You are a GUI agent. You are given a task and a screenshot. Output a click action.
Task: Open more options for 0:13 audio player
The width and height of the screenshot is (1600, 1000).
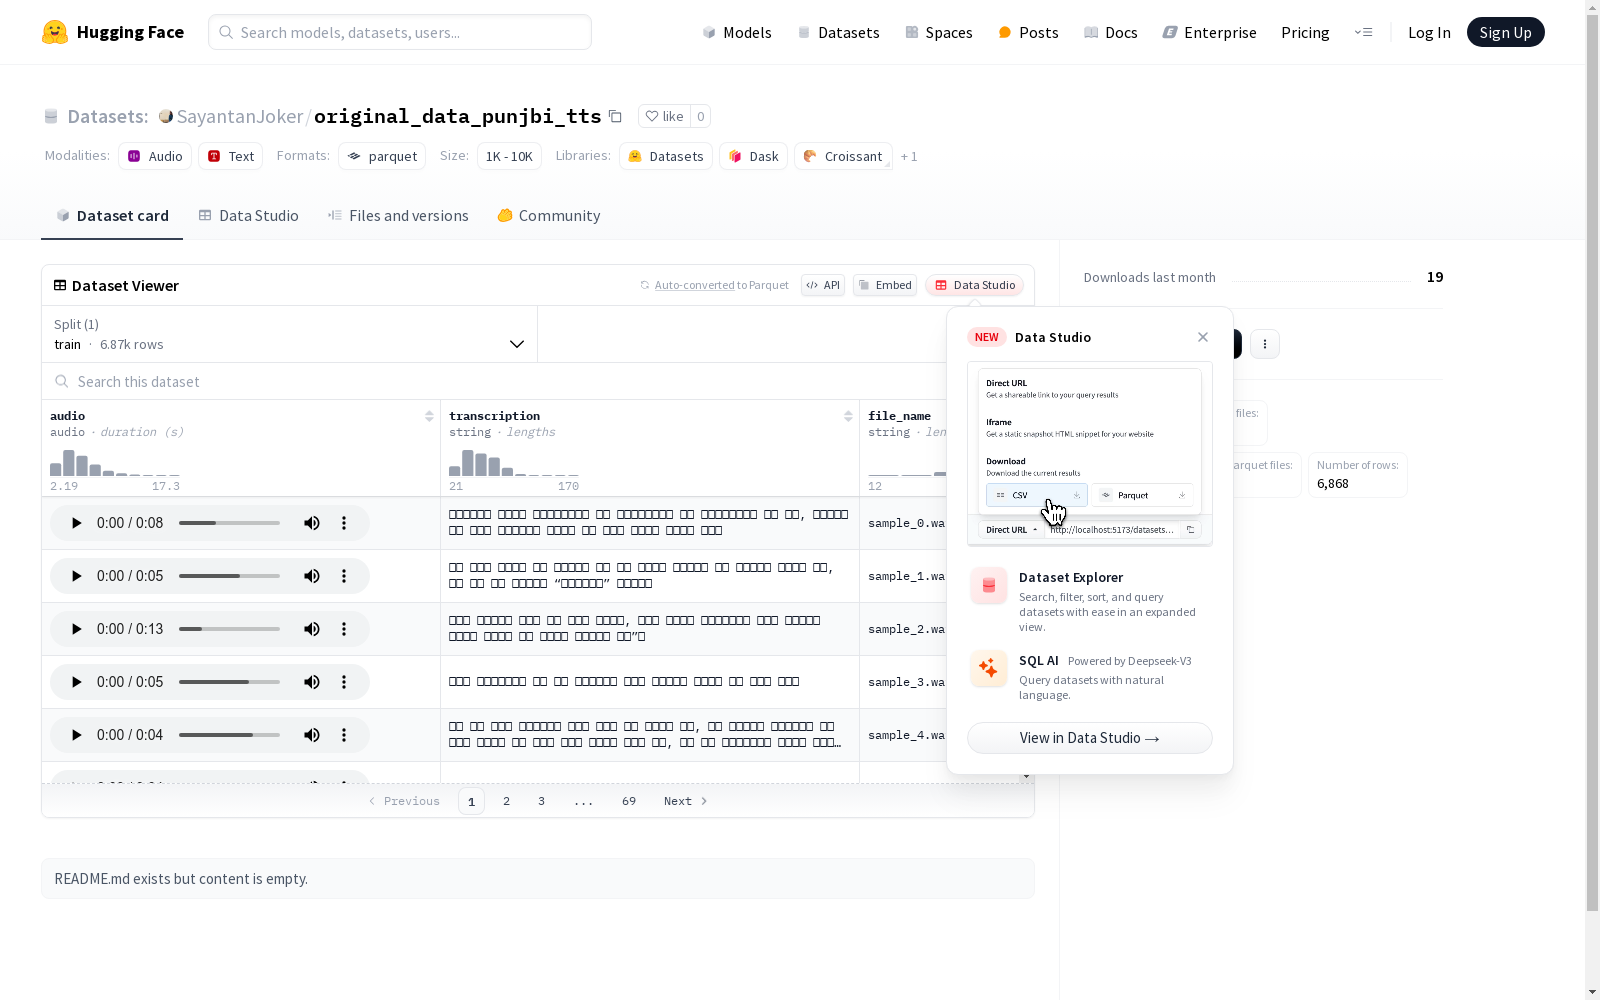coord(344,629)
